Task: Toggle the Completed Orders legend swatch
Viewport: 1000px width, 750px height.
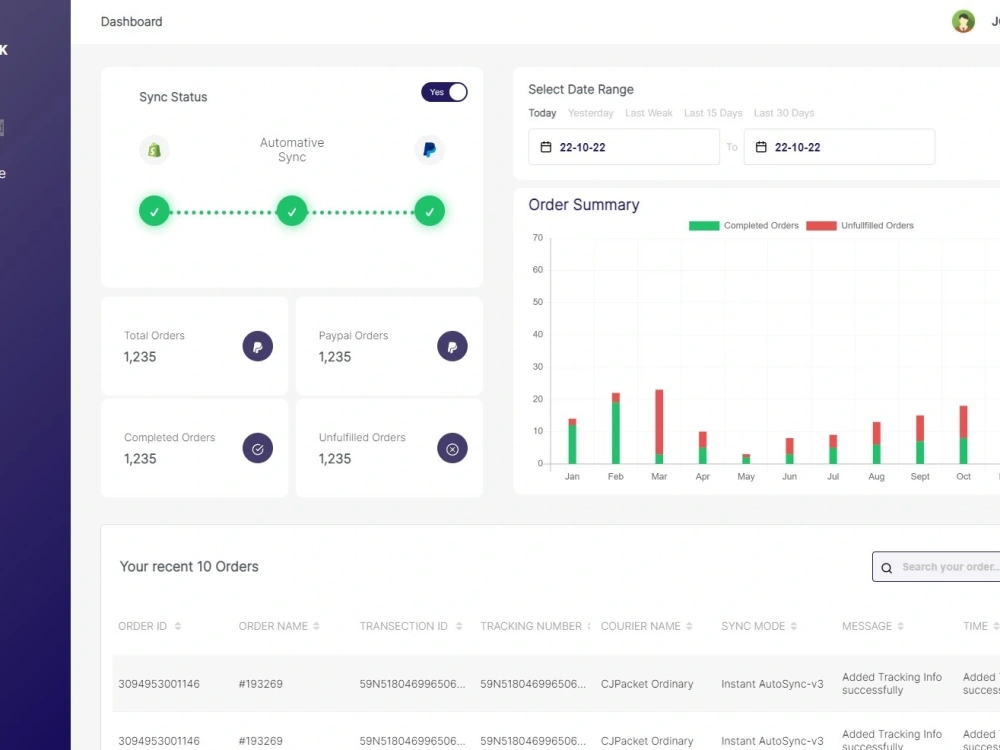Action: (x=704, y=226)
